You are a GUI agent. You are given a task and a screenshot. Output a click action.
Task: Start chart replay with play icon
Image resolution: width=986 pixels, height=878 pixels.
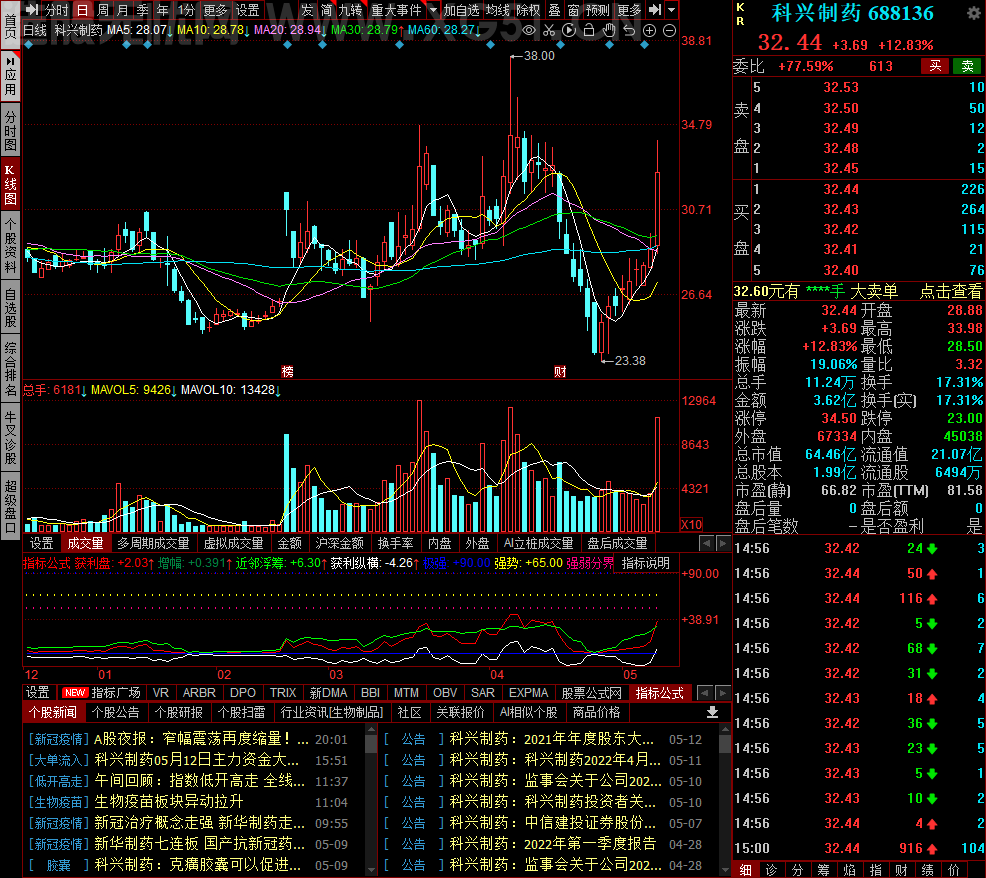pos(568,30)
